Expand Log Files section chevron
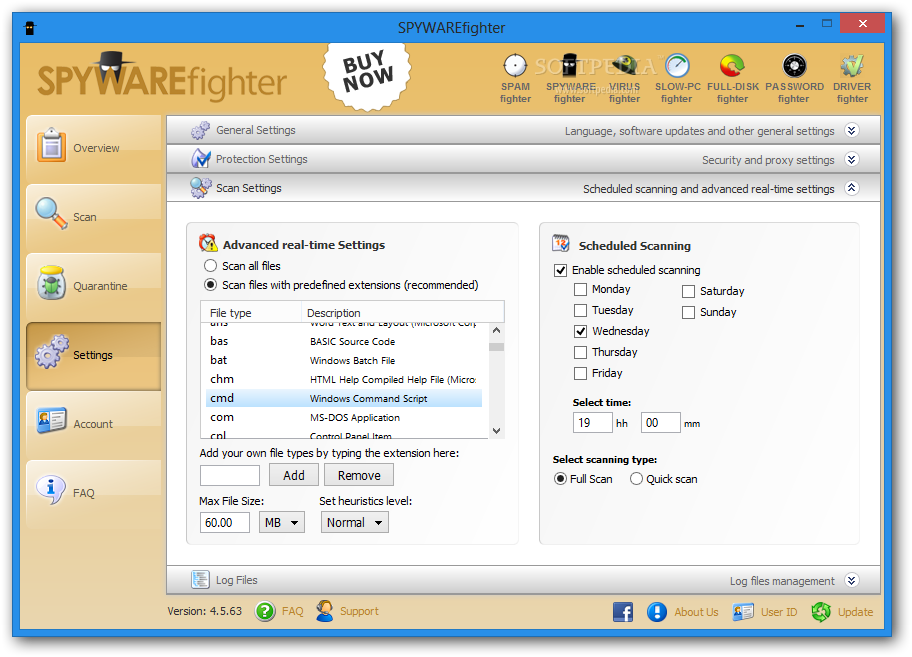Screen dimensions: 912x657 pyautogui.click(x=852, y=580)
